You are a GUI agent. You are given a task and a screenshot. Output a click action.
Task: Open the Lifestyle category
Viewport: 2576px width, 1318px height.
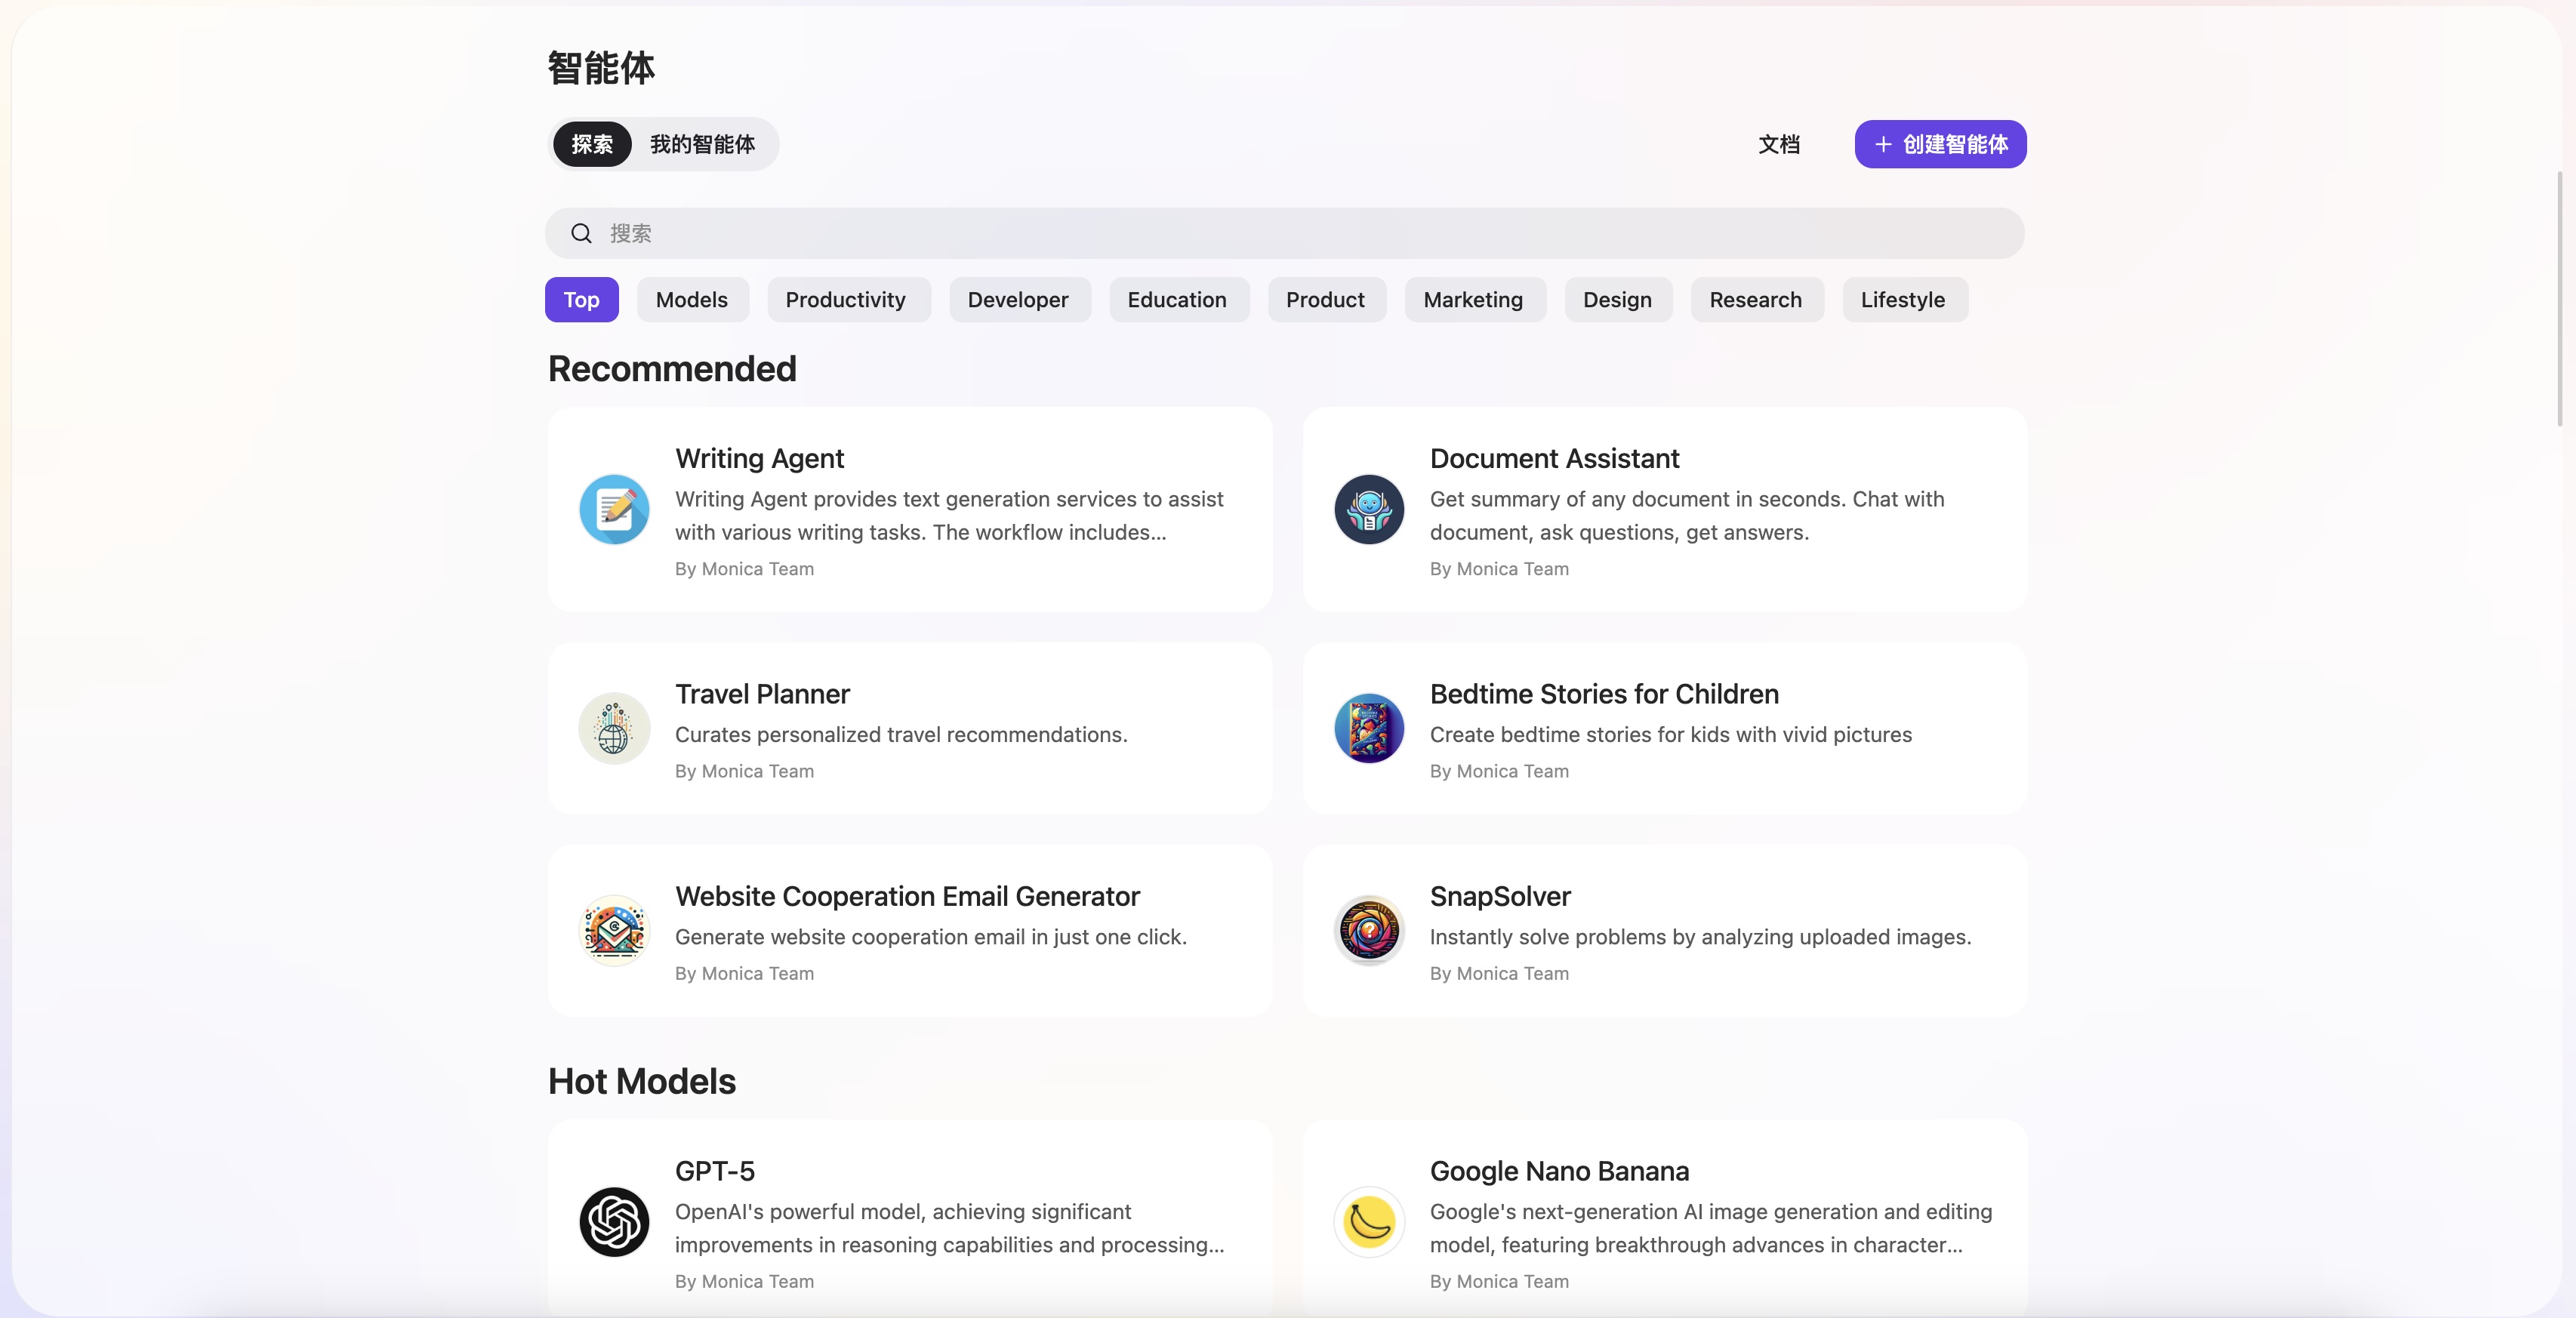1902,300
